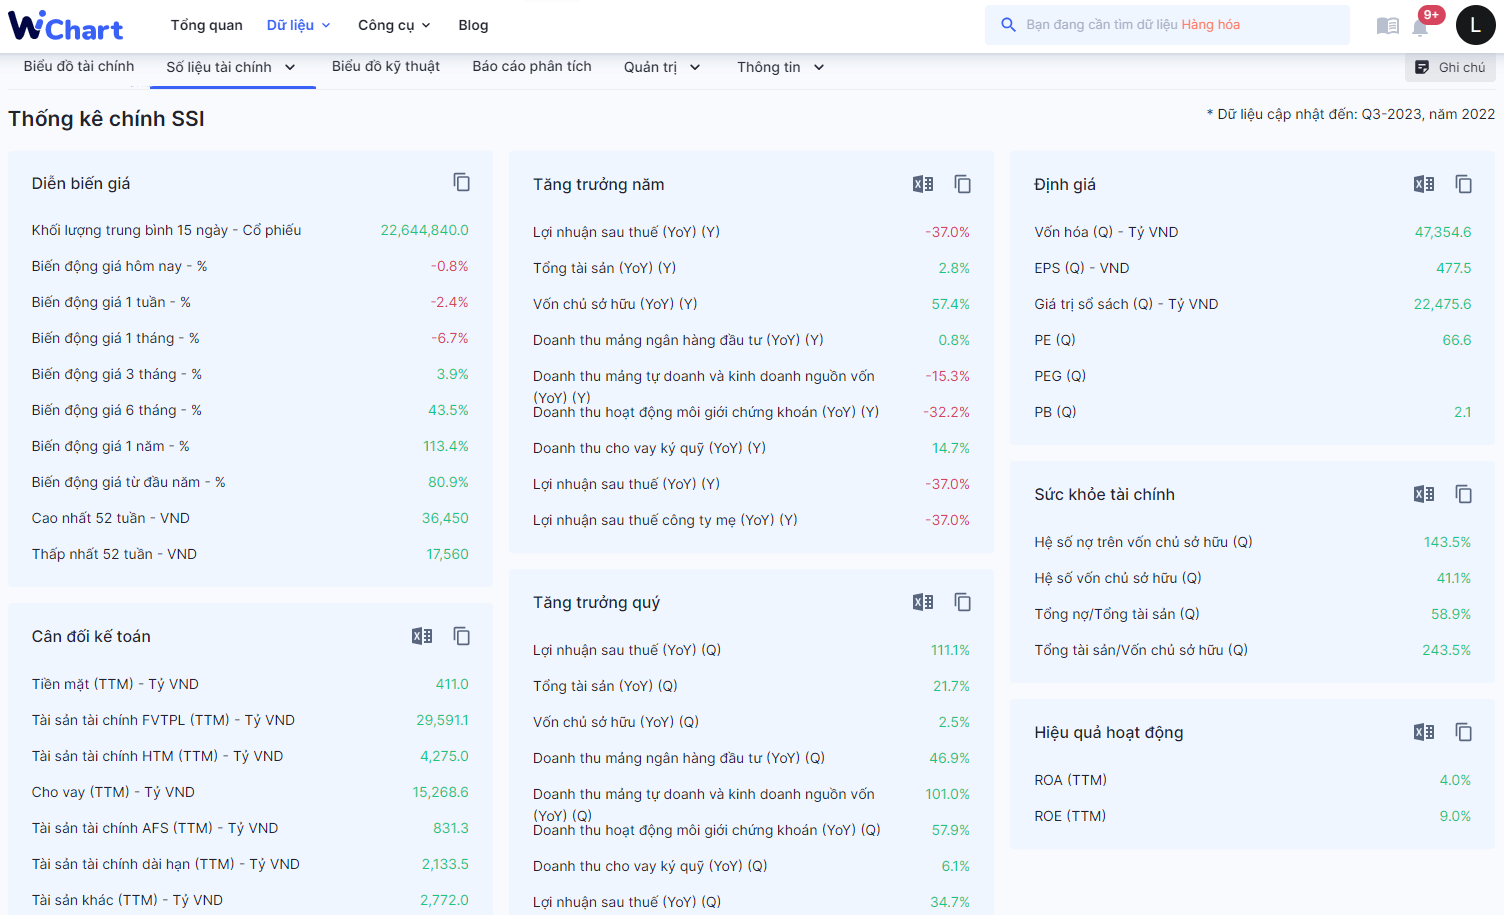Image resolution: width=1504 pixels, height=915 pixels.
Task: Click the WiChart logo
Action: (66, 25)
